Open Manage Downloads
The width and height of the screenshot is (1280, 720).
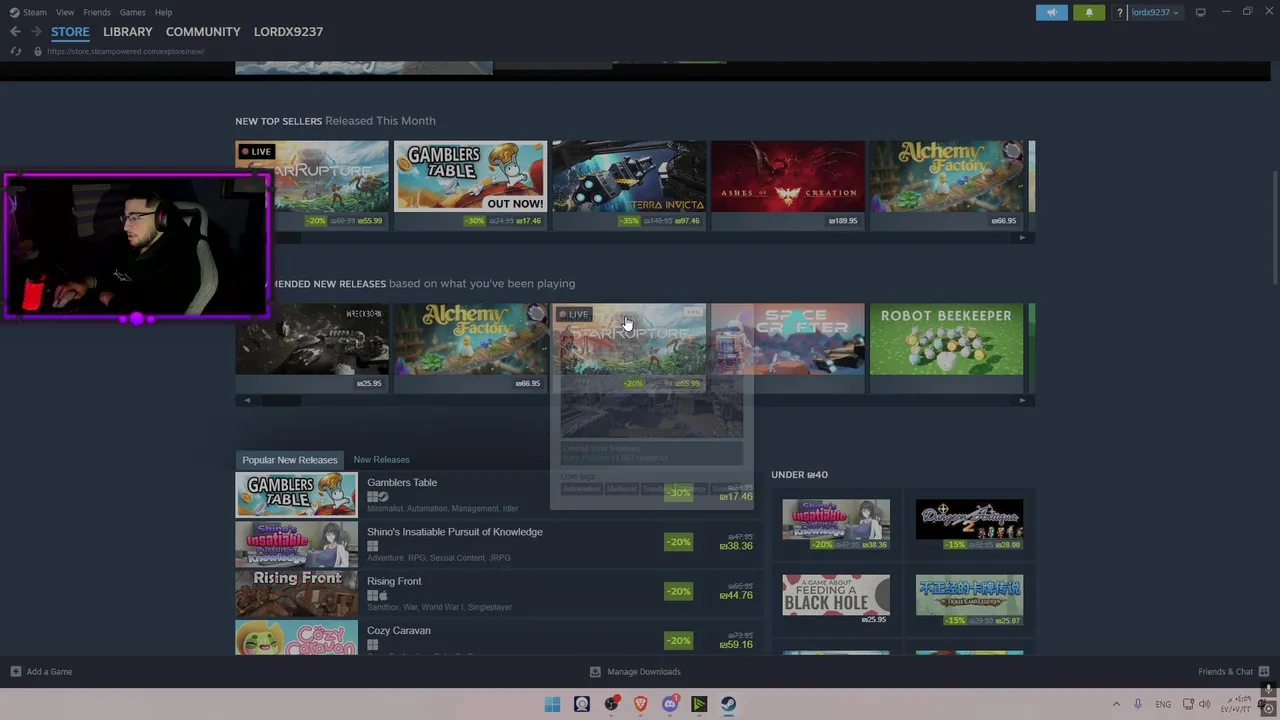[635, 672]
